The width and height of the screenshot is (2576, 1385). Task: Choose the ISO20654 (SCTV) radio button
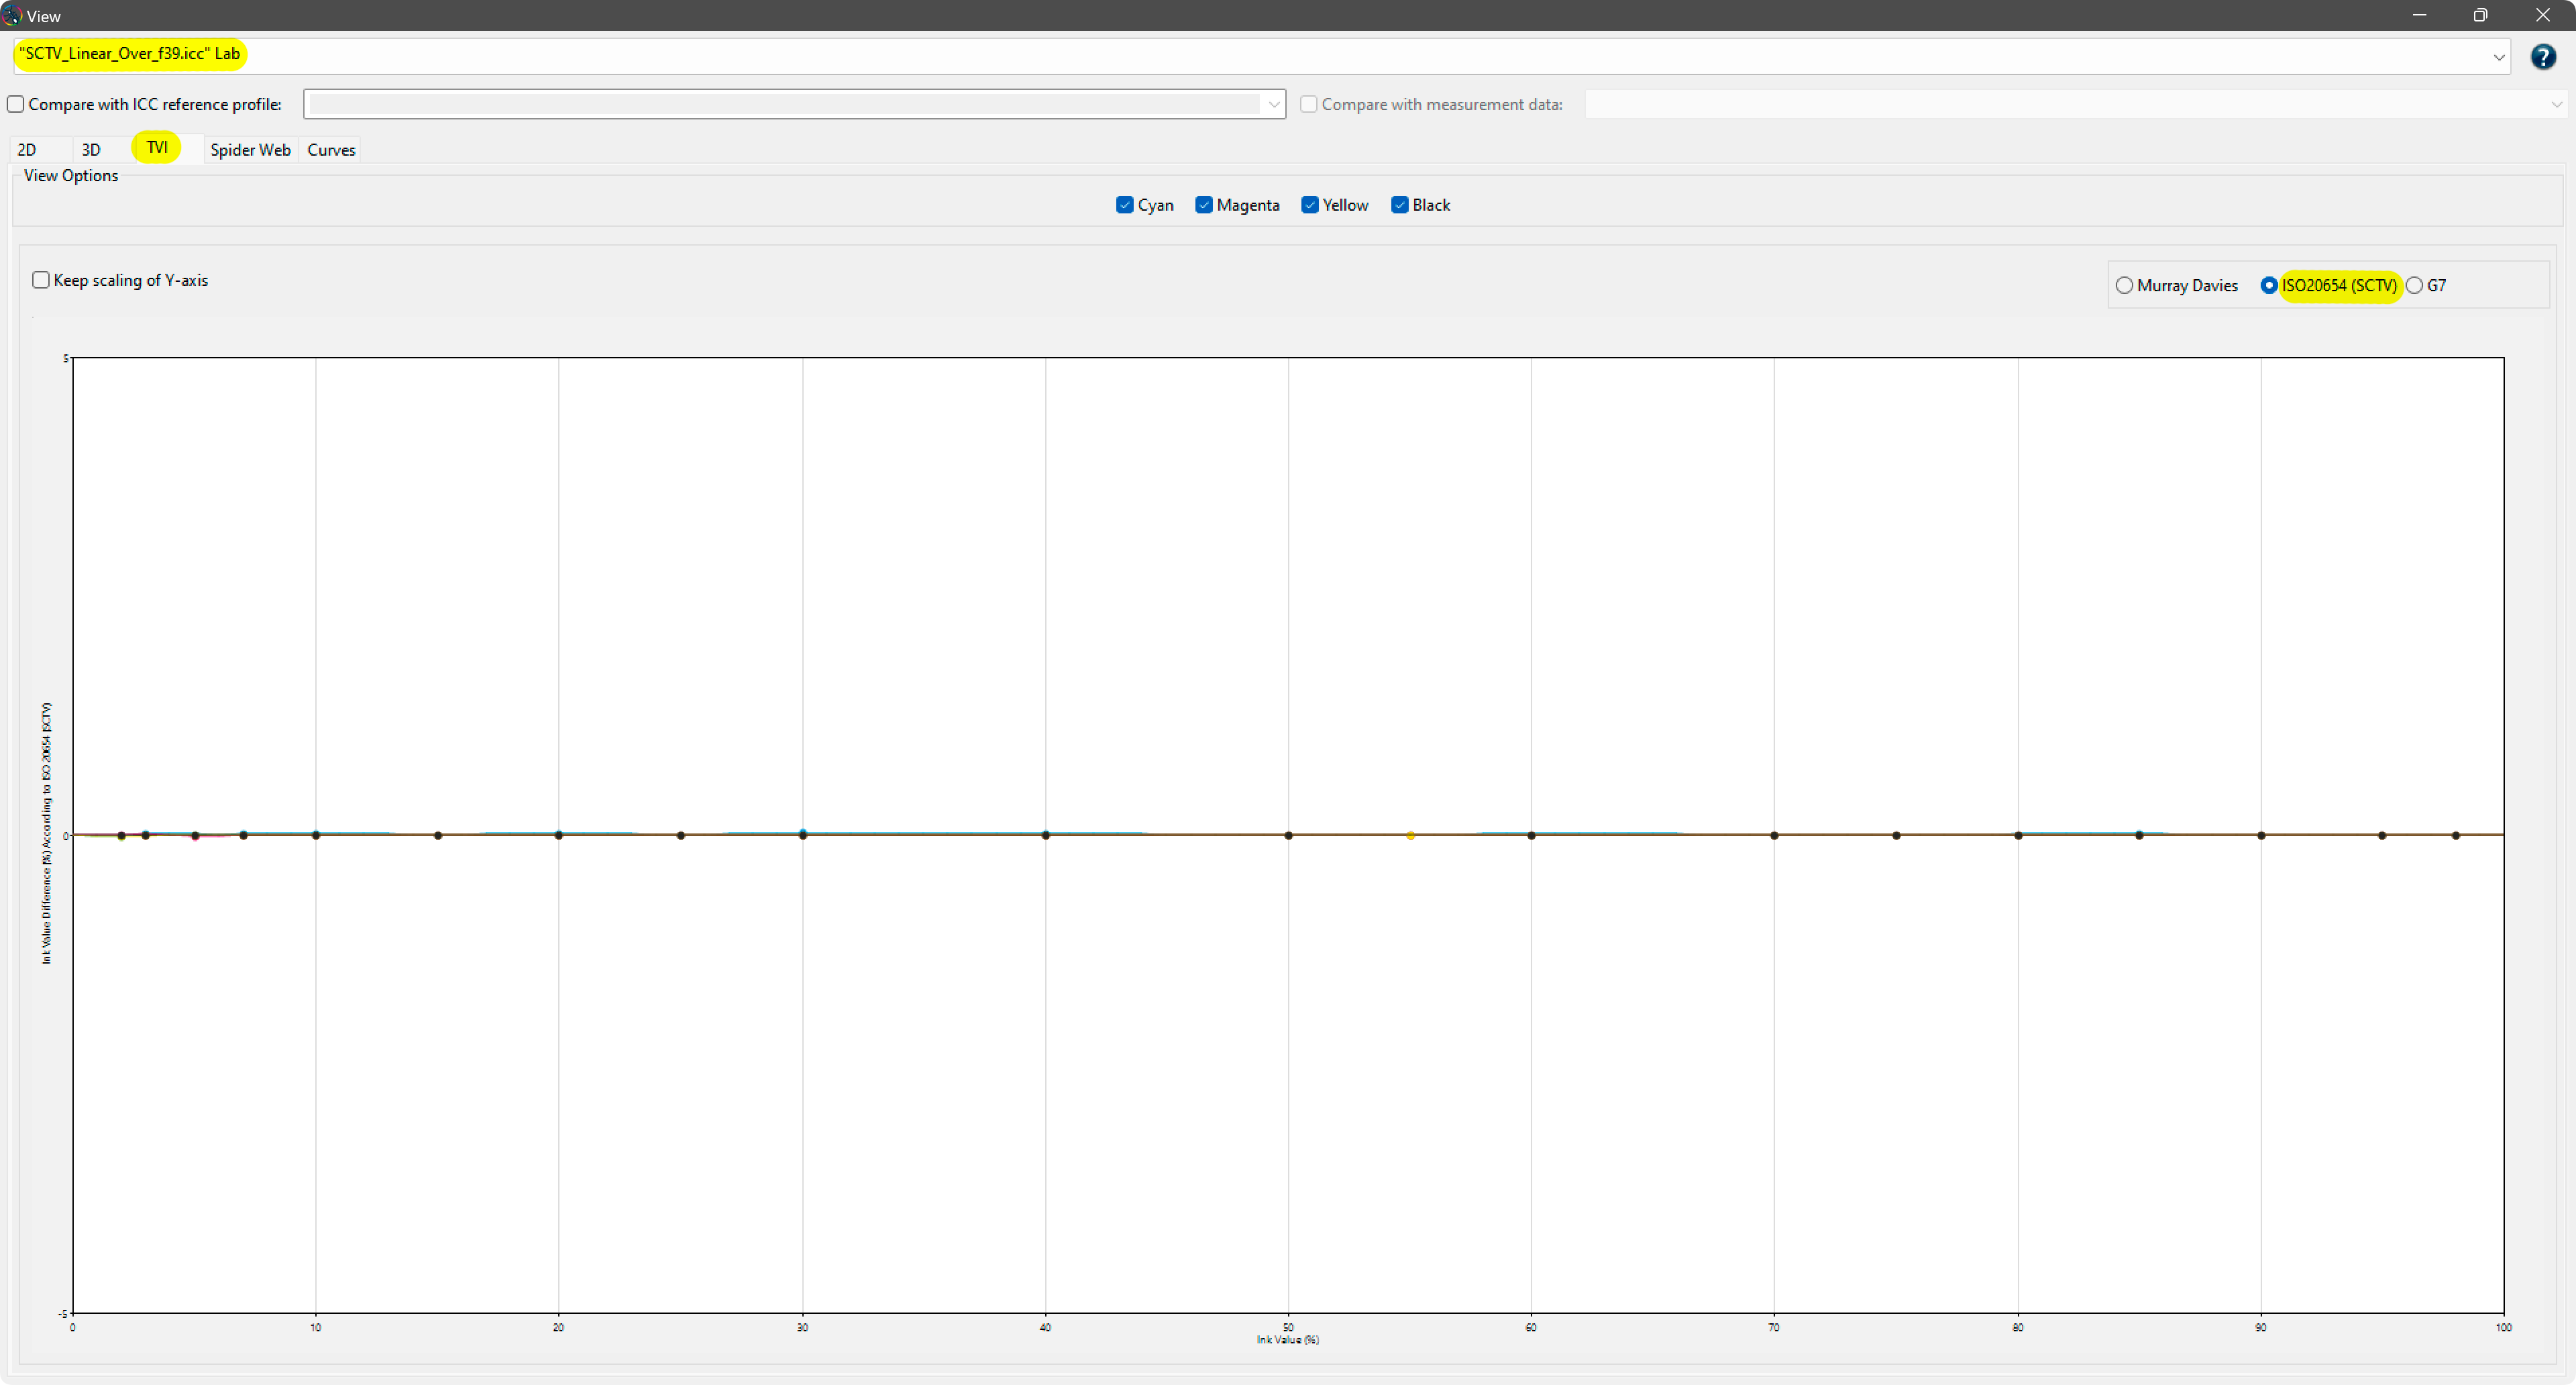pyautogui.click(x=2269, y=286)
